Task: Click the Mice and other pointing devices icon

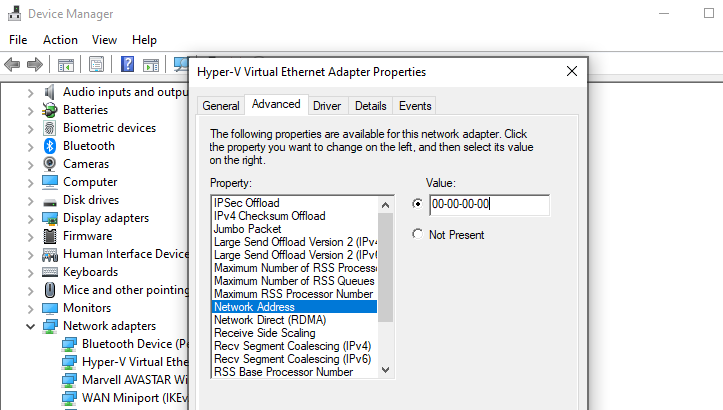Action: pyautogui.click(x=50, y=290)
